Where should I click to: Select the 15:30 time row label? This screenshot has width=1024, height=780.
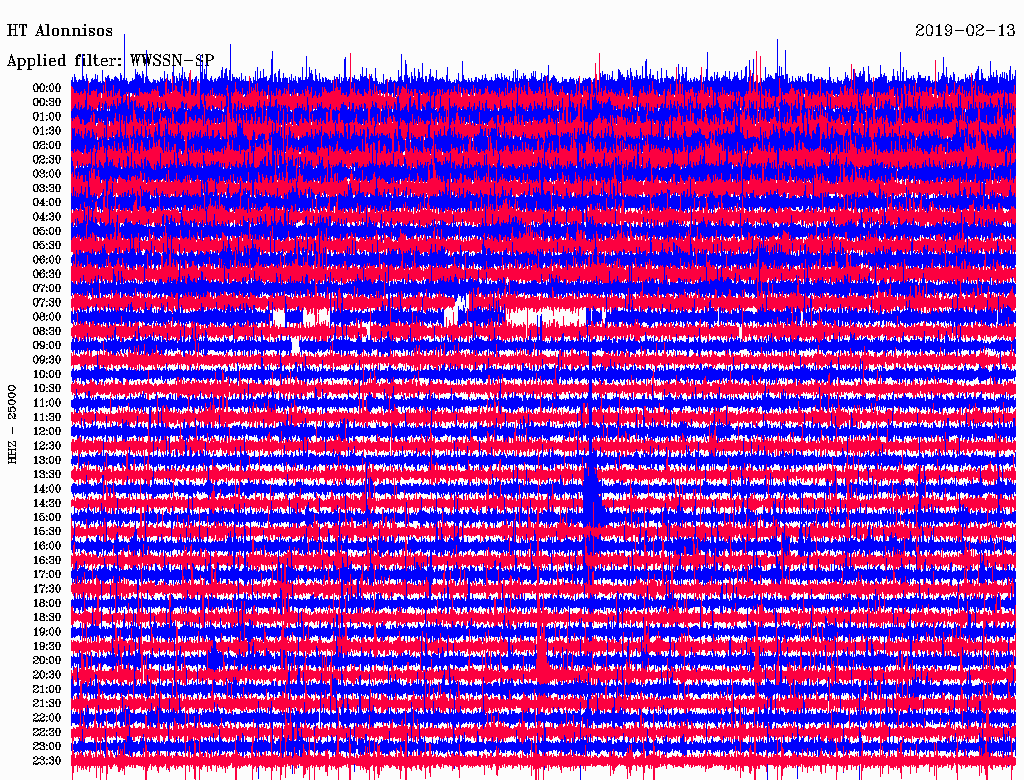pos(47,531)
